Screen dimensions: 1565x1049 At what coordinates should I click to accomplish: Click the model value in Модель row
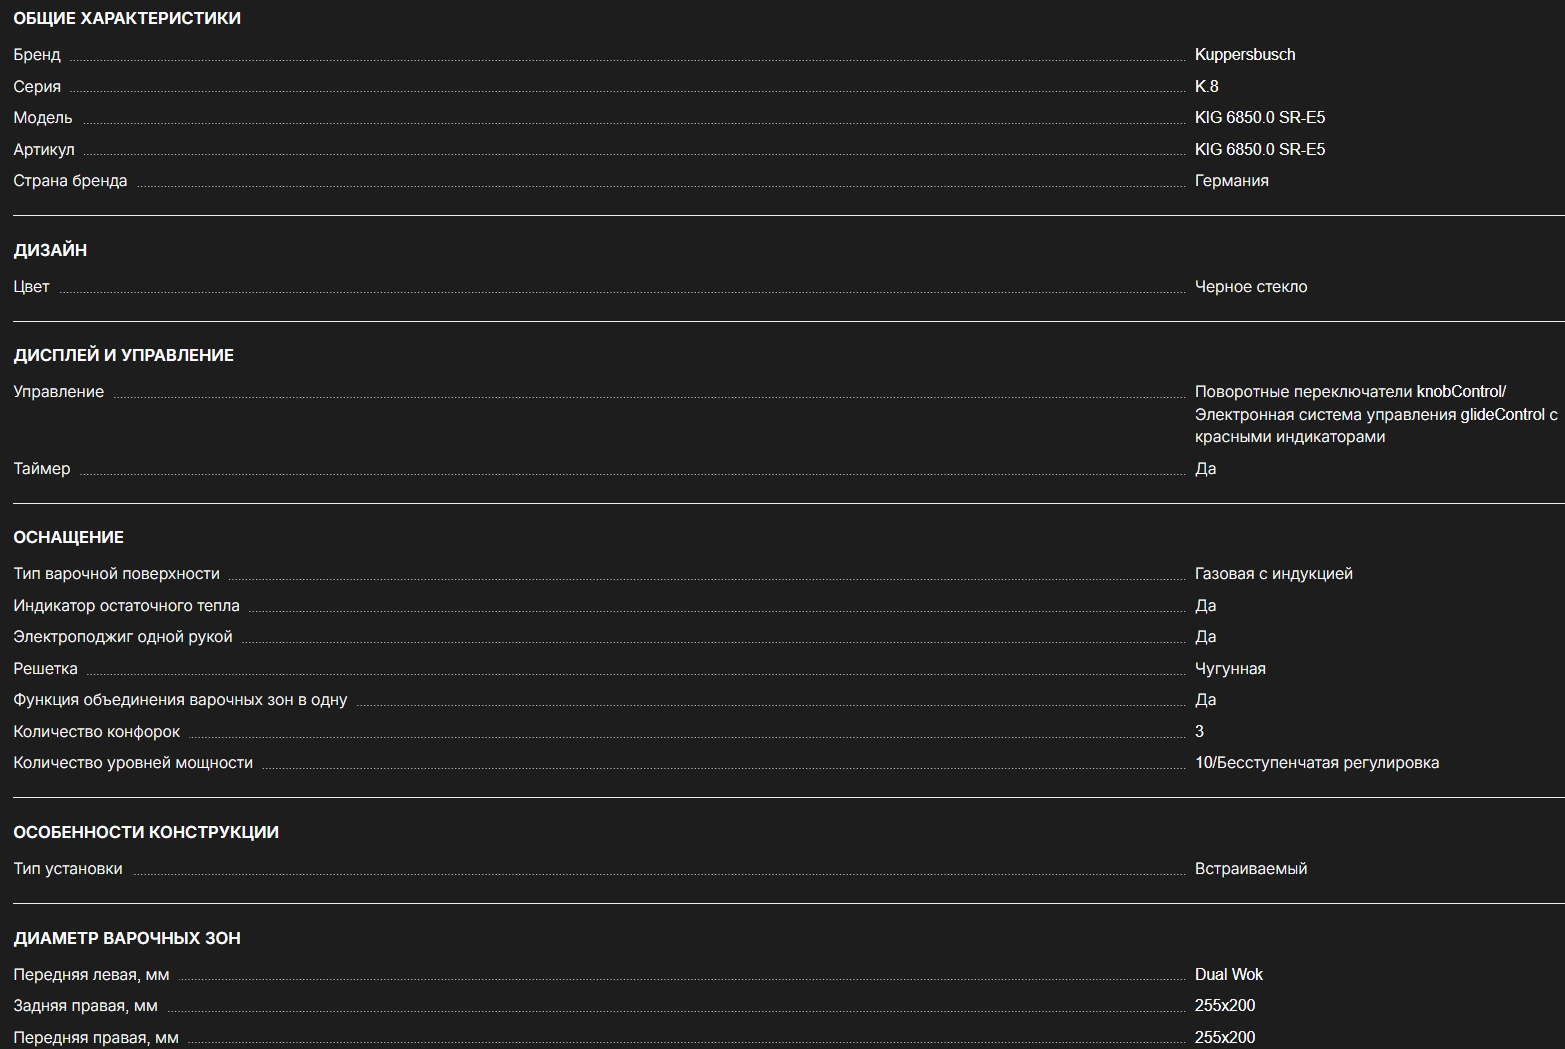pos(1259,118)
